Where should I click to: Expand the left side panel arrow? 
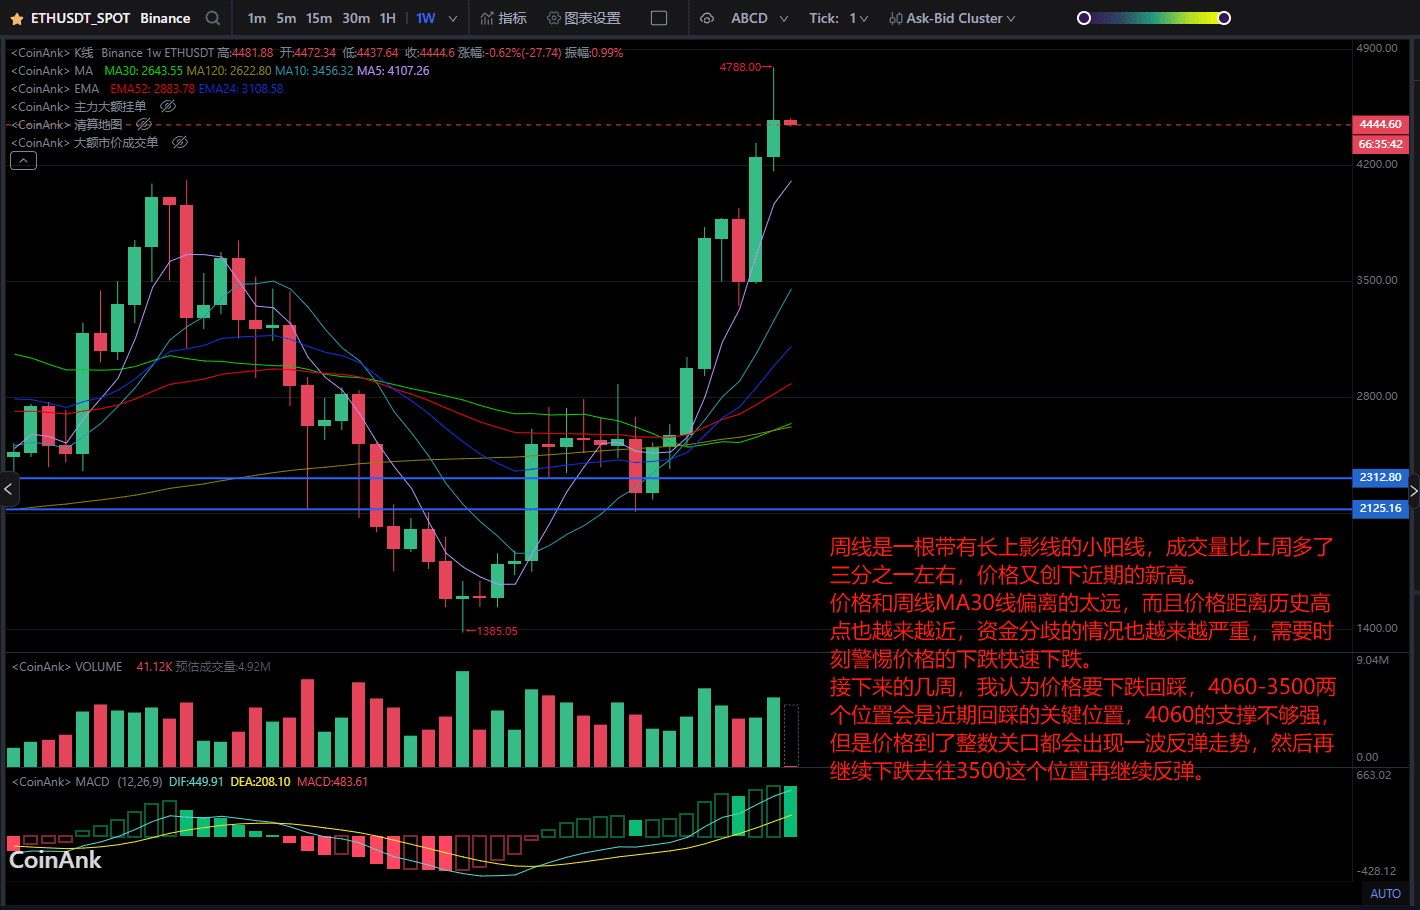coord(8,489)
